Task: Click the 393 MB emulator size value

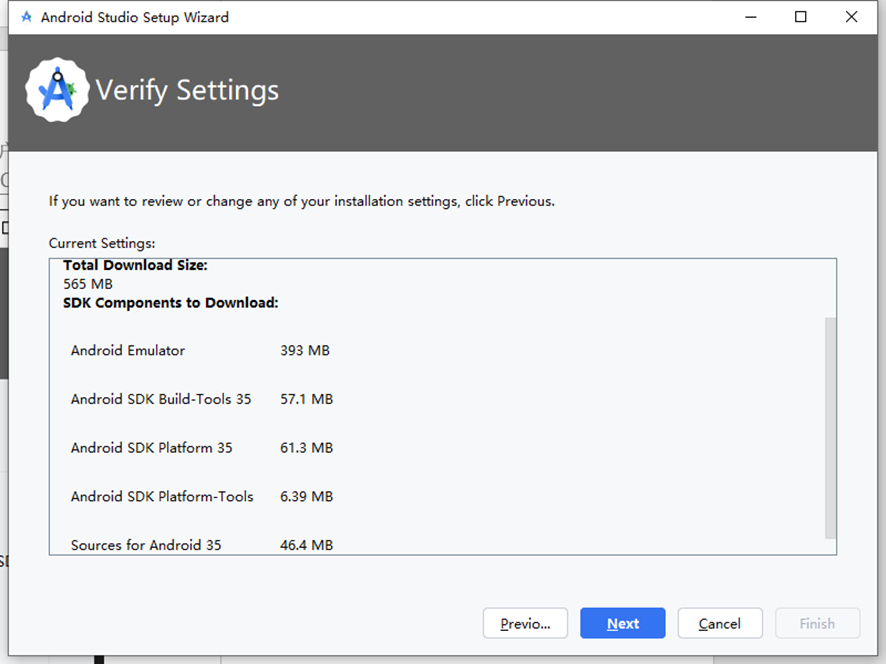Action: click(x=305, y=350)
